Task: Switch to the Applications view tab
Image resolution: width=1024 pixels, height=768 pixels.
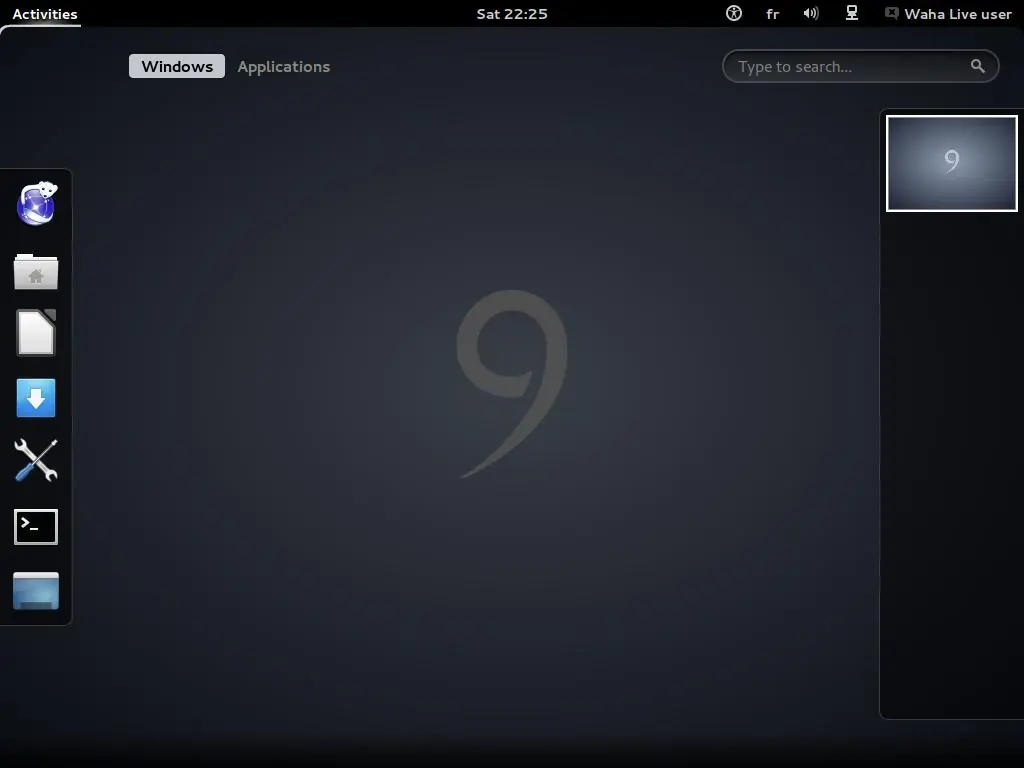Action: coord(283,66)
